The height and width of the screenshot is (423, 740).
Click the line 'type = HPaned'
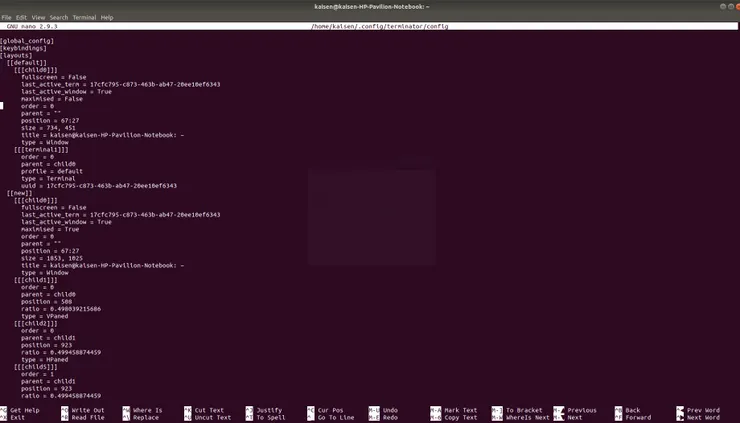(45, 360)
